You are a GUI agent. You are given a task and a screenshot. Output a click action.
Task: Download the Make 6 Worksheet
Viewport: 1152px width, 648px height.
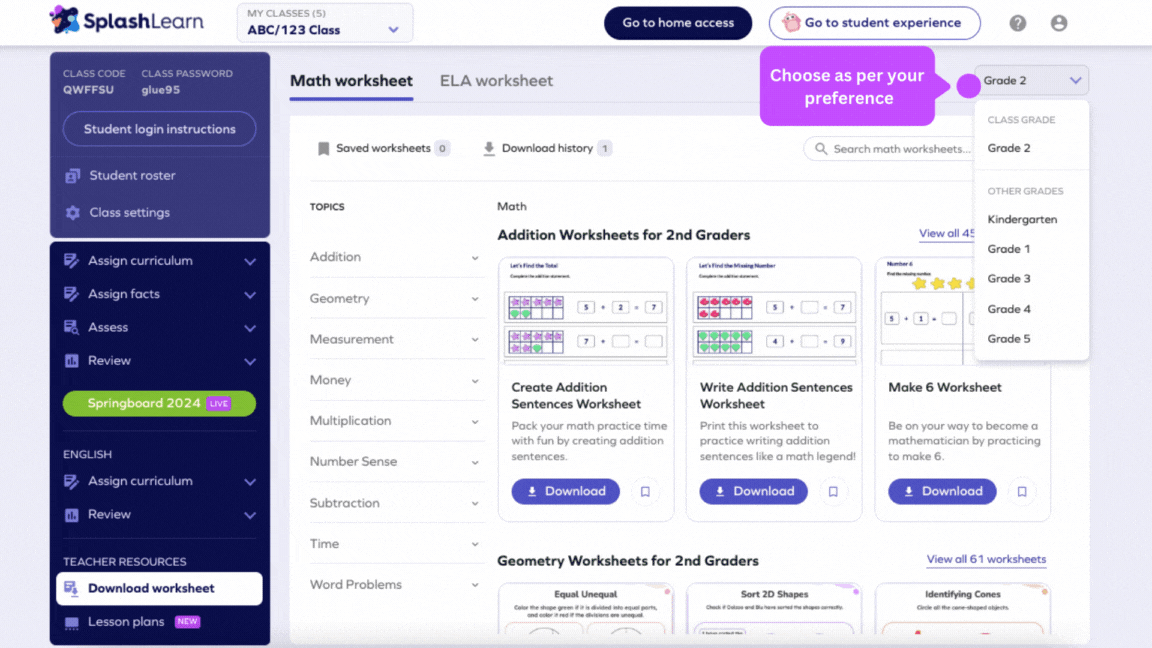(942, 492)
